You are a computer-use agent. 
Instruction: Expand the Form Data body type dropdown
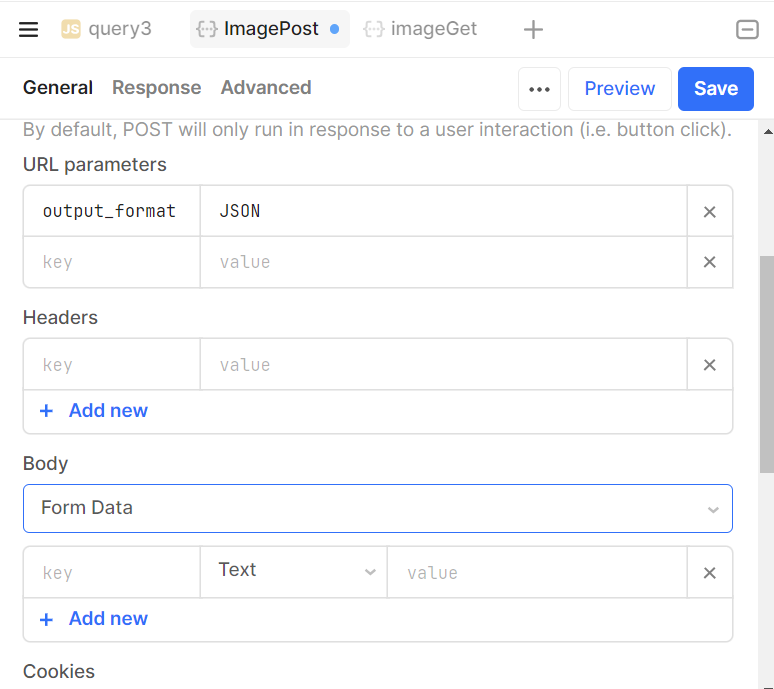pyautogui.click(x=377, y=508)
